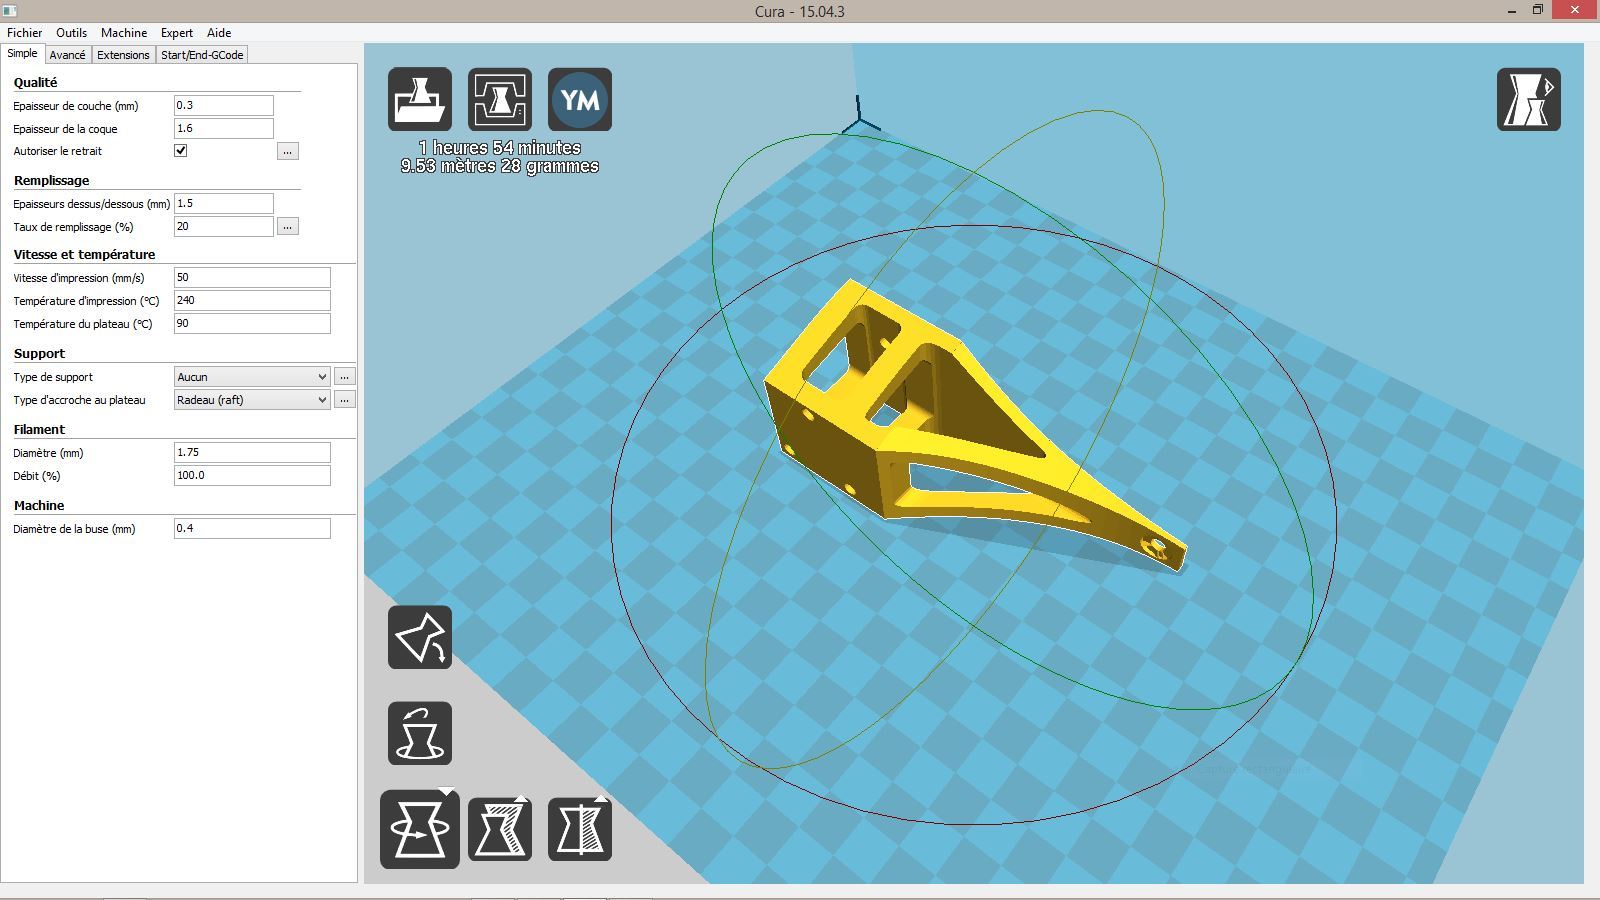1600x900 pixels.
Task: Click the Load model icon
Action: point(420,99)
